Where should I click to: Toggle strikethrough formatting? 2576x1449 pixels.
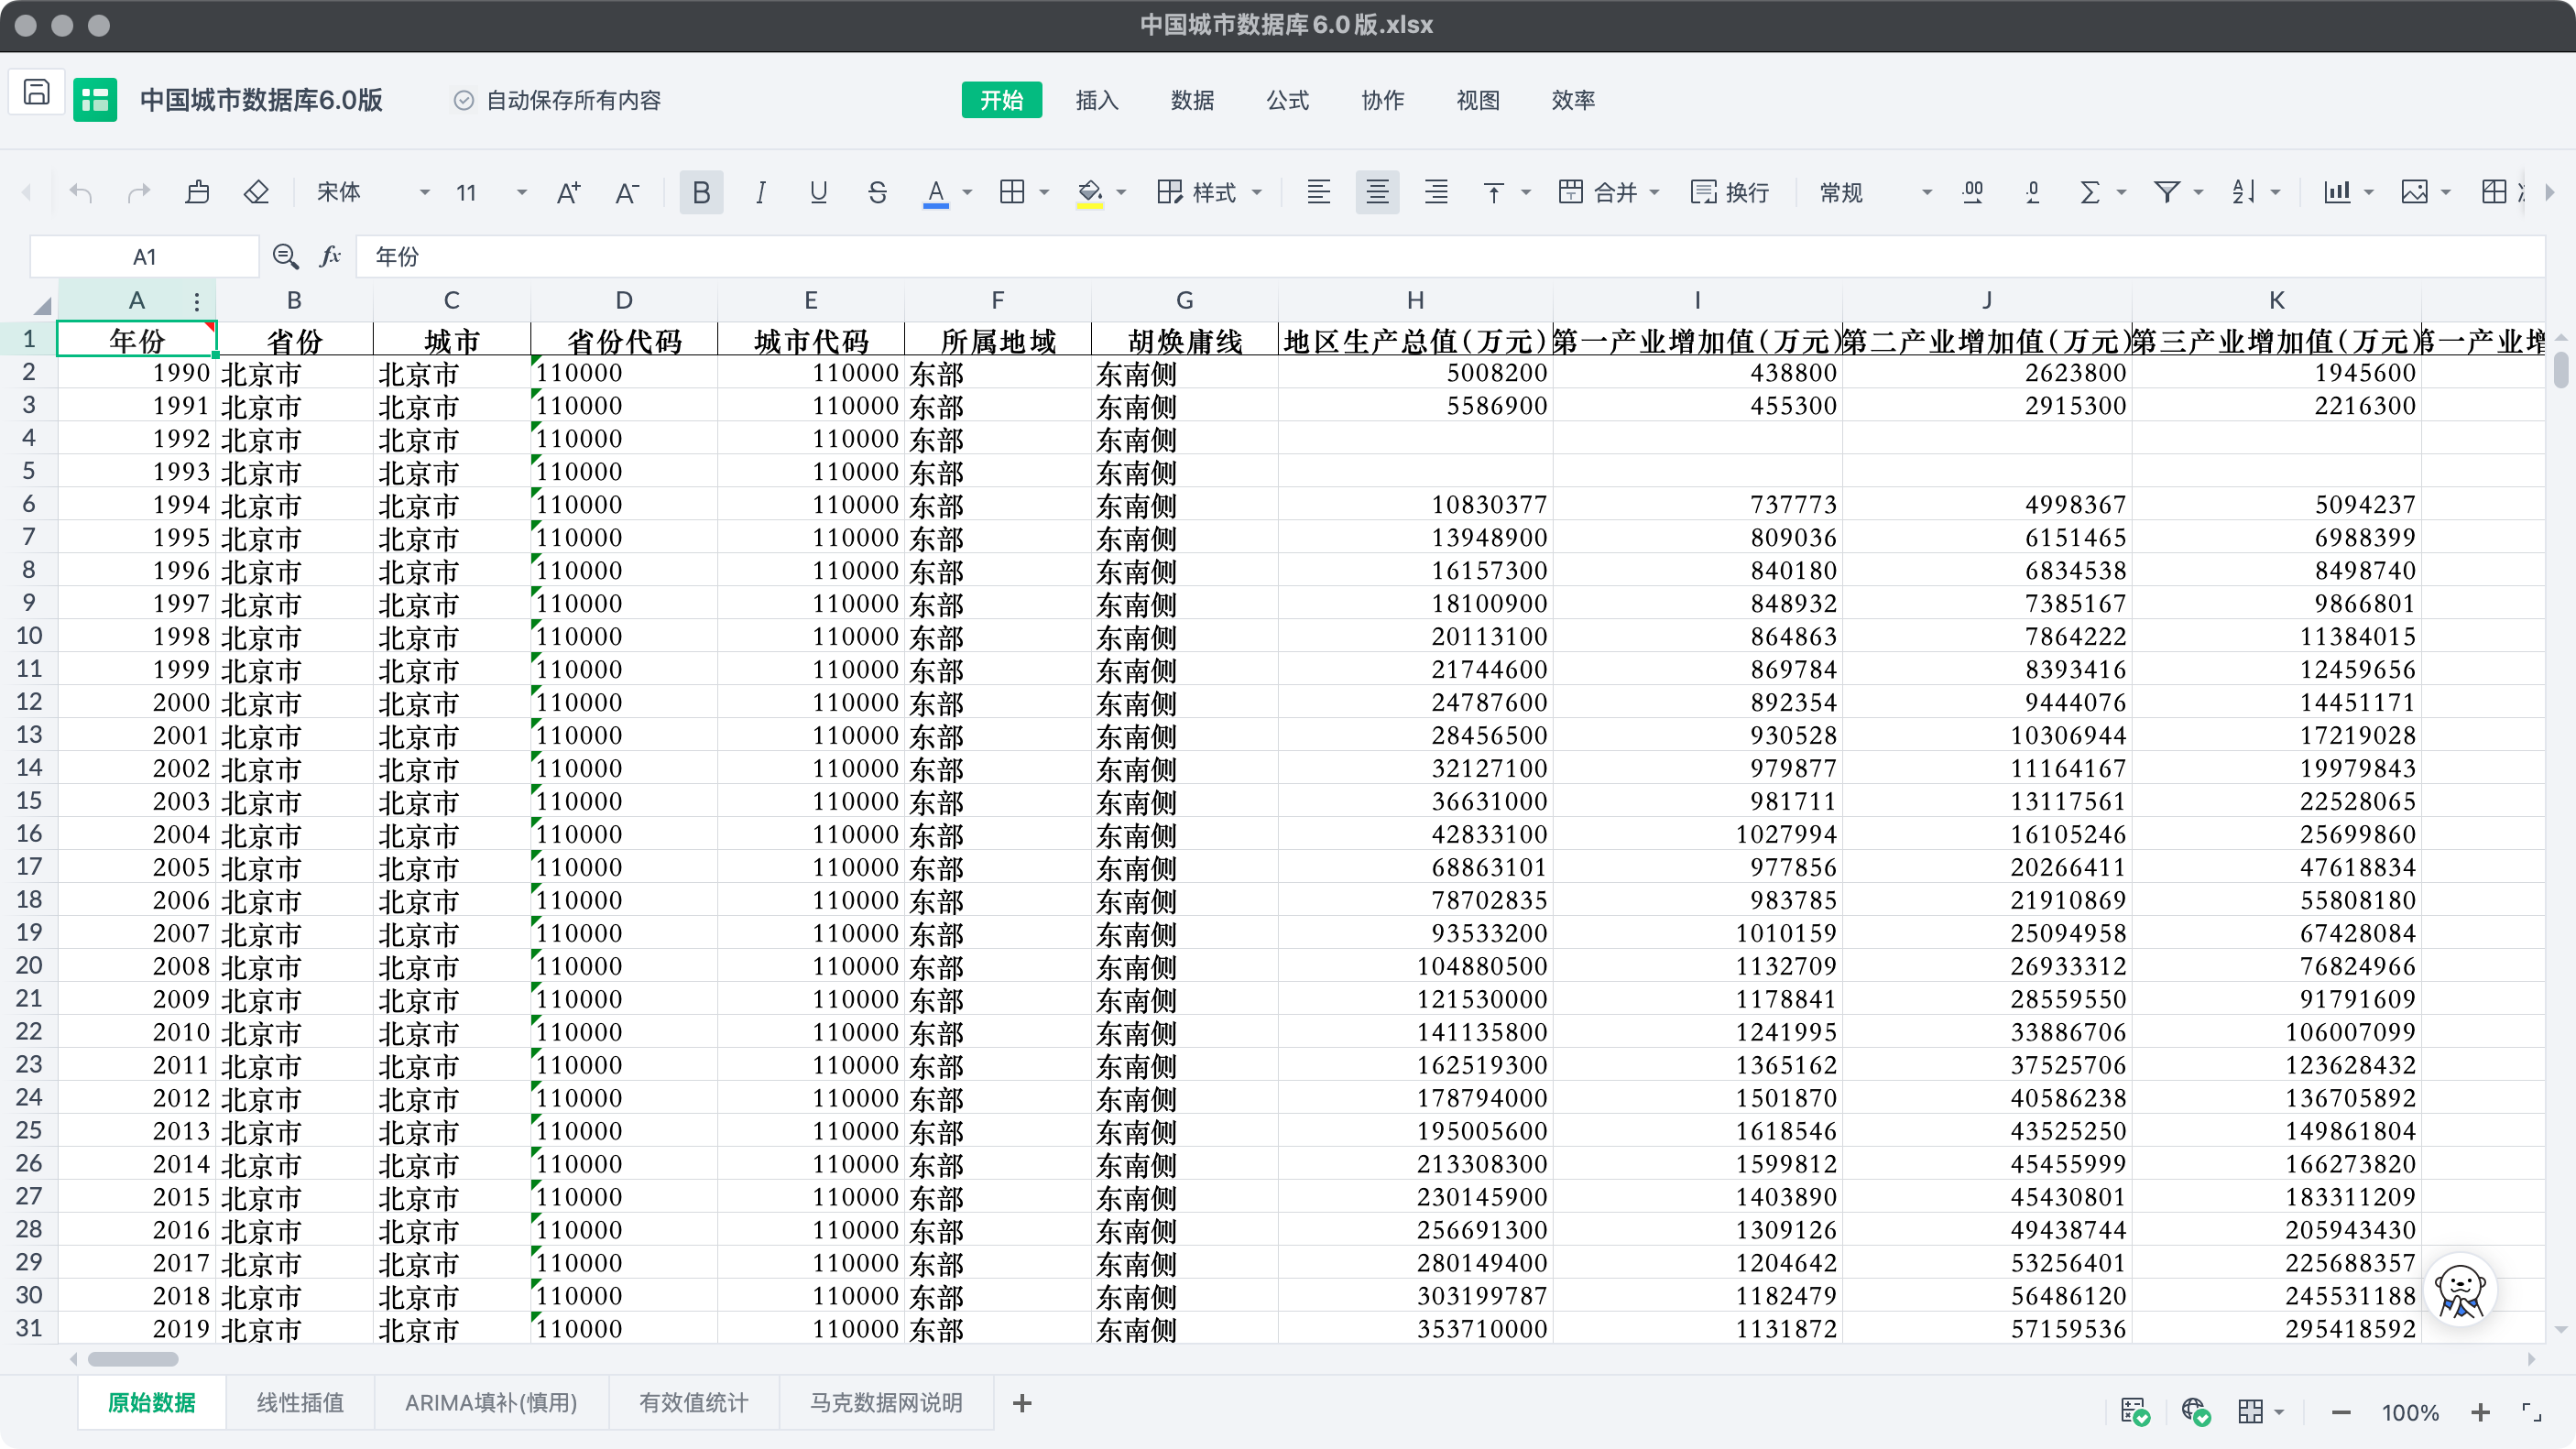(x=877, y=192)
